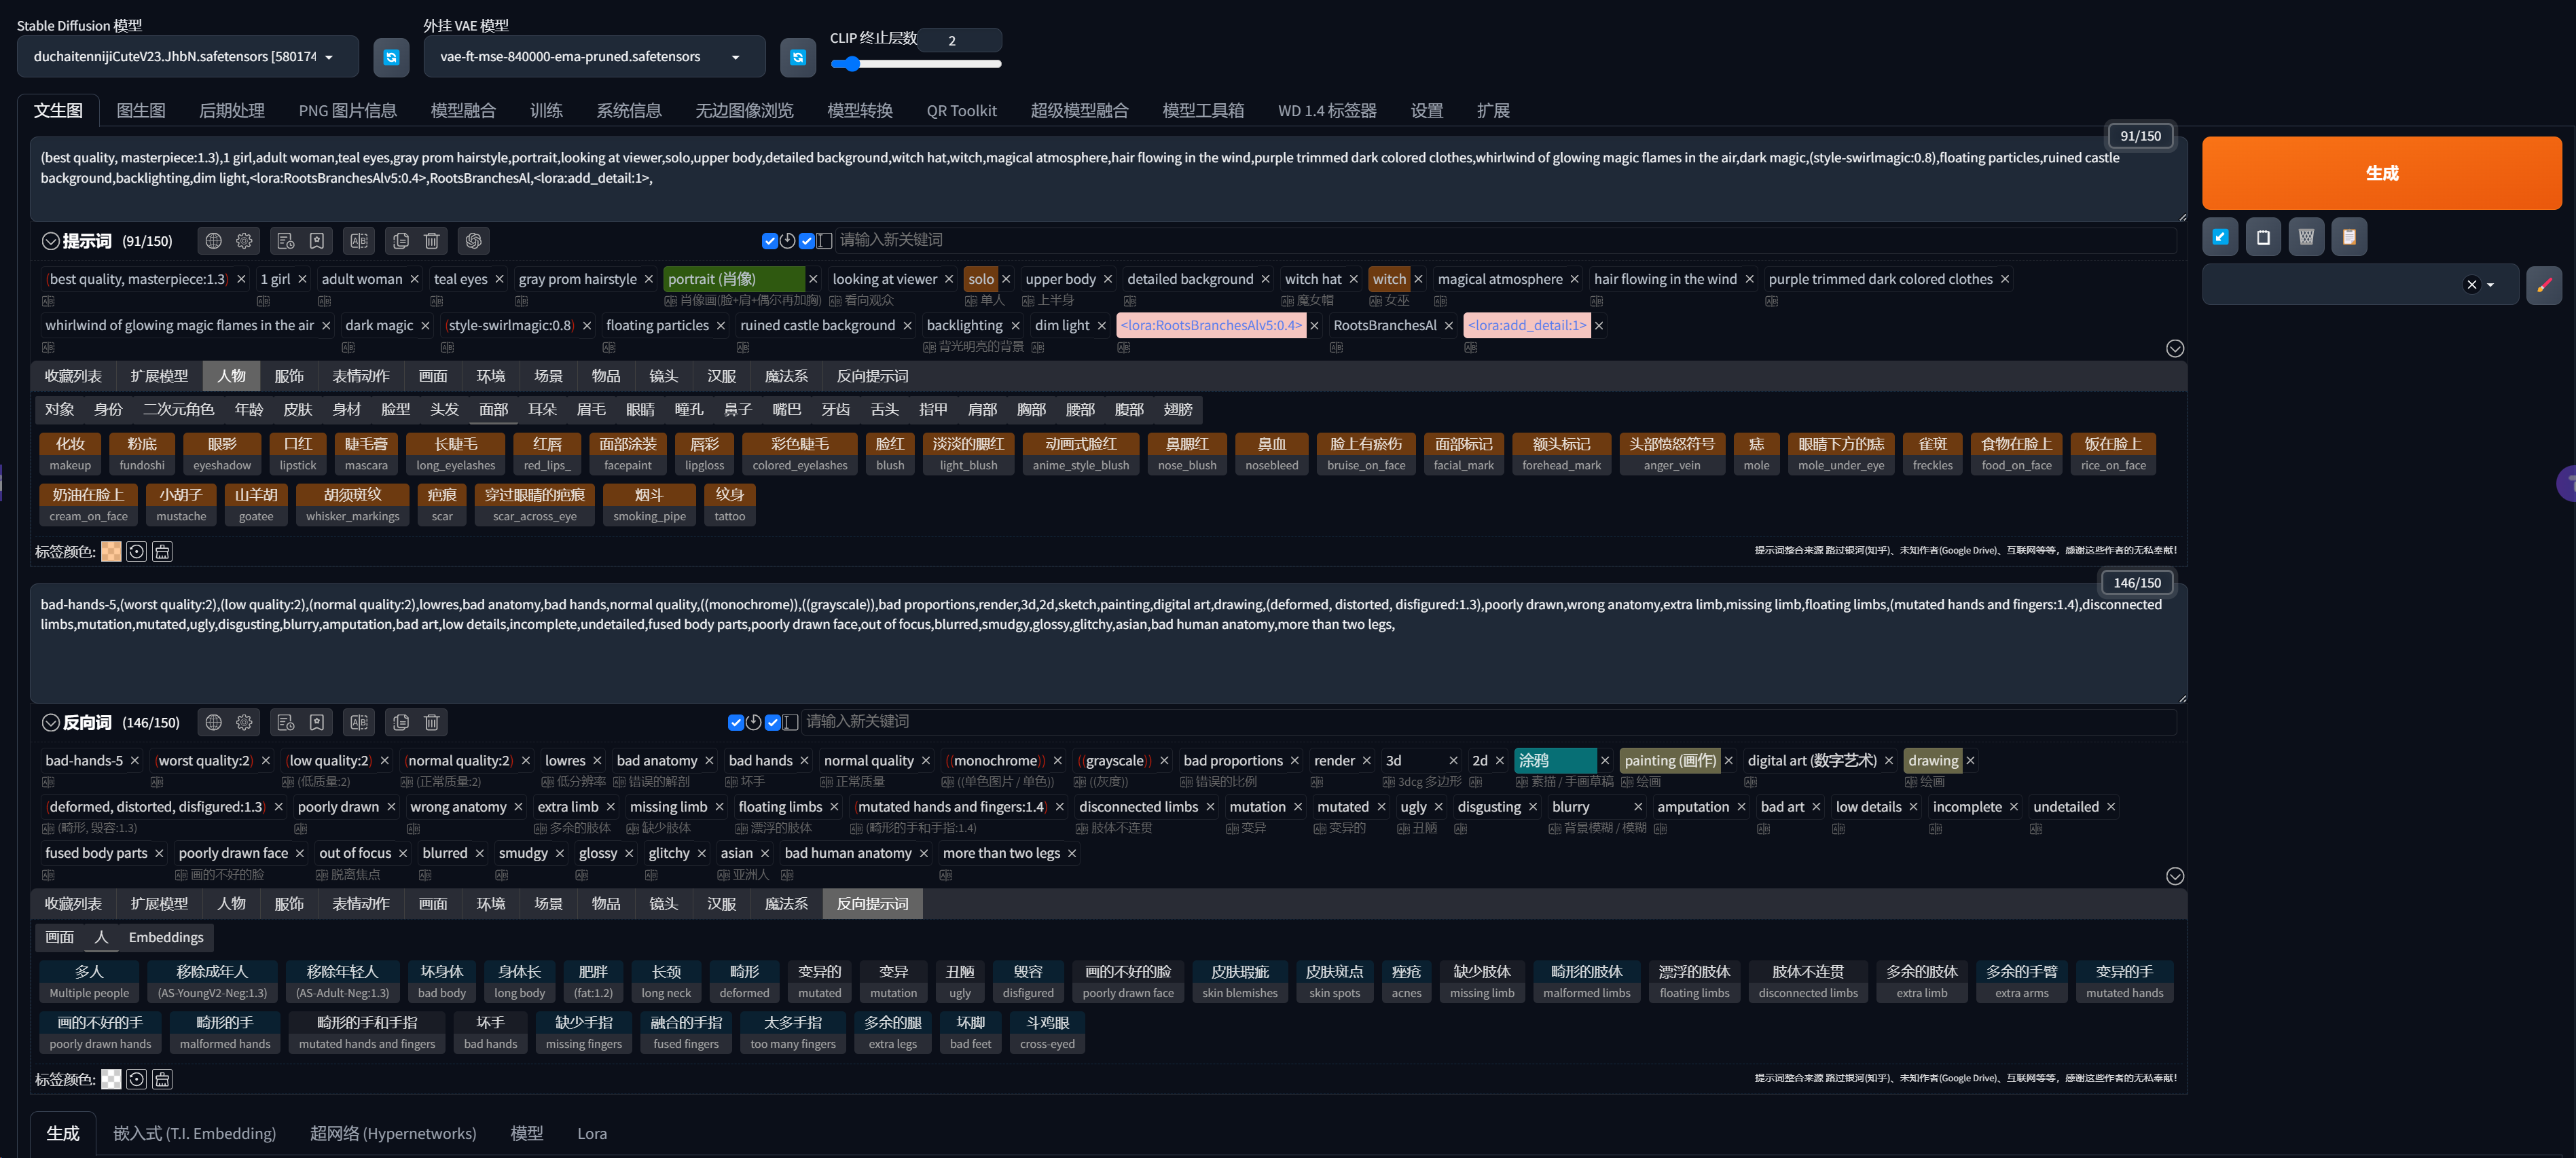Image resolution: width=2576 pixels, height=1158 pixels.
Task: Copy negative prompt icon in 反向词 toolbar
Action: (x=401, y=722)
